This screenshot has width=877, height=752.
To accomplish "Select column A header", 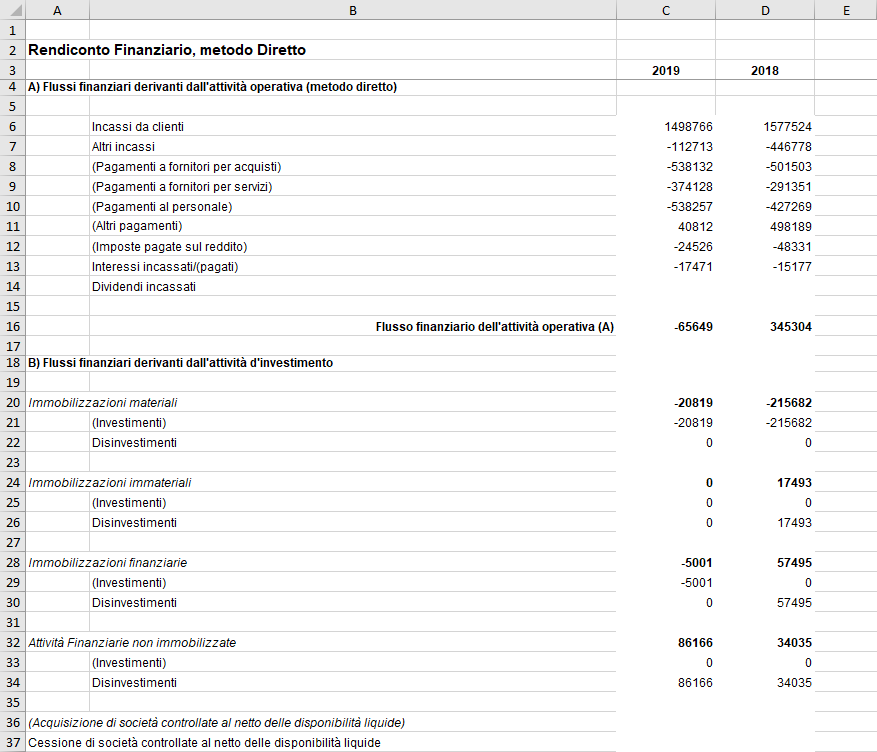I will pos(56,10).
